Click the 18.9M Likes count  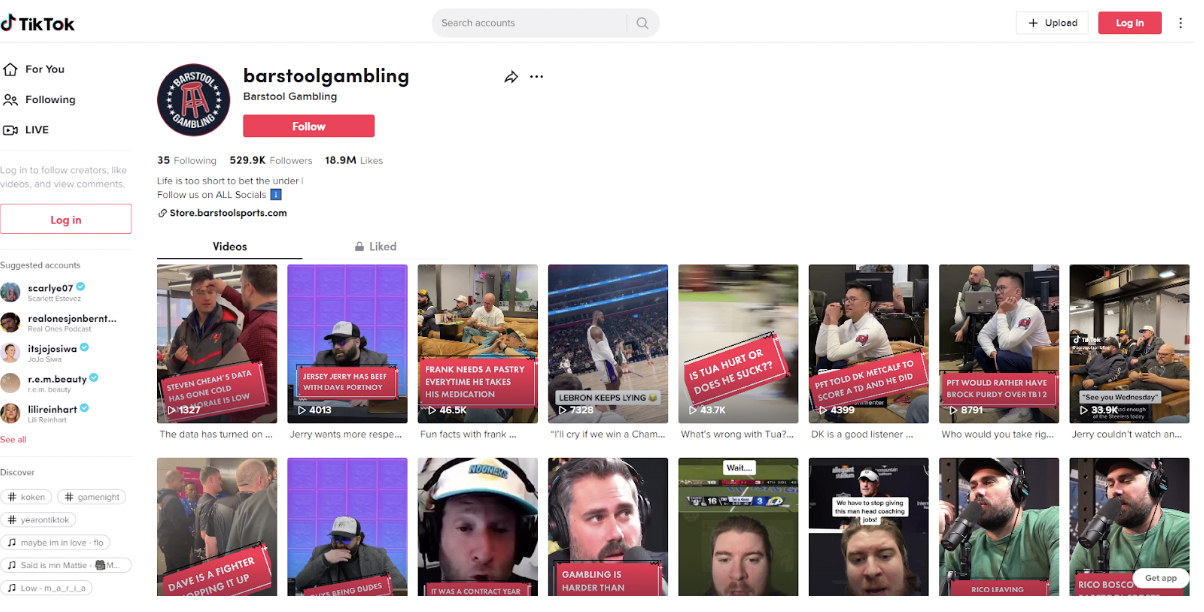pos(354,160)
